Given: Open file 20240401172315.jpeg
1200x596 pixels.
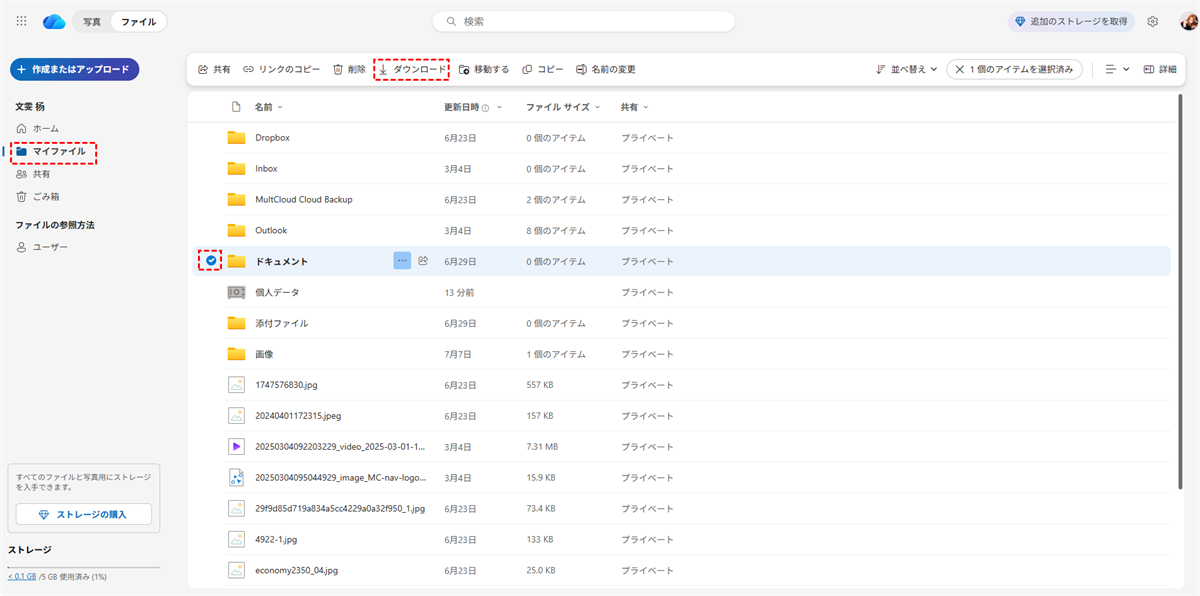Looking at the screenshot, I should tap(298, 416).
